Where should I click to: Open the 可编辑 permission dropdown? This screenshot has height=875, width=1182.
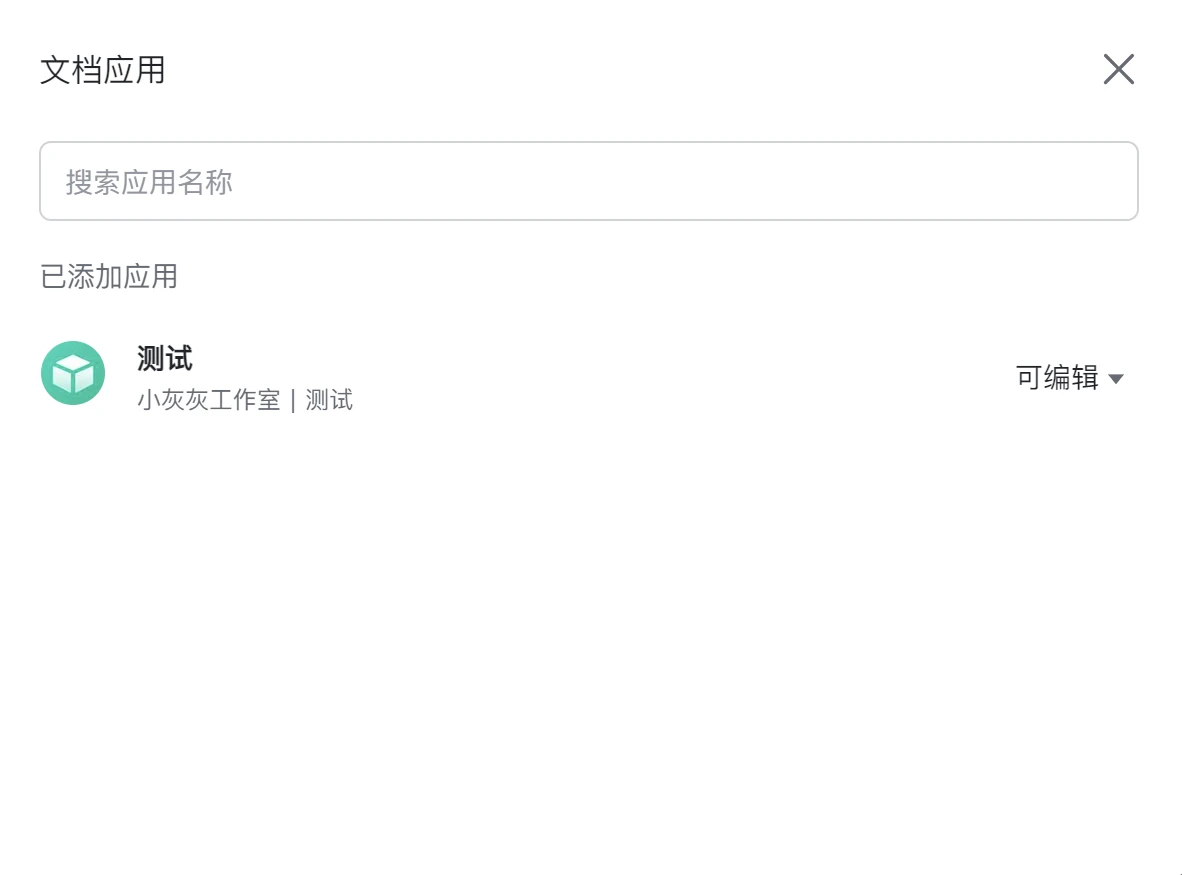1070,378
